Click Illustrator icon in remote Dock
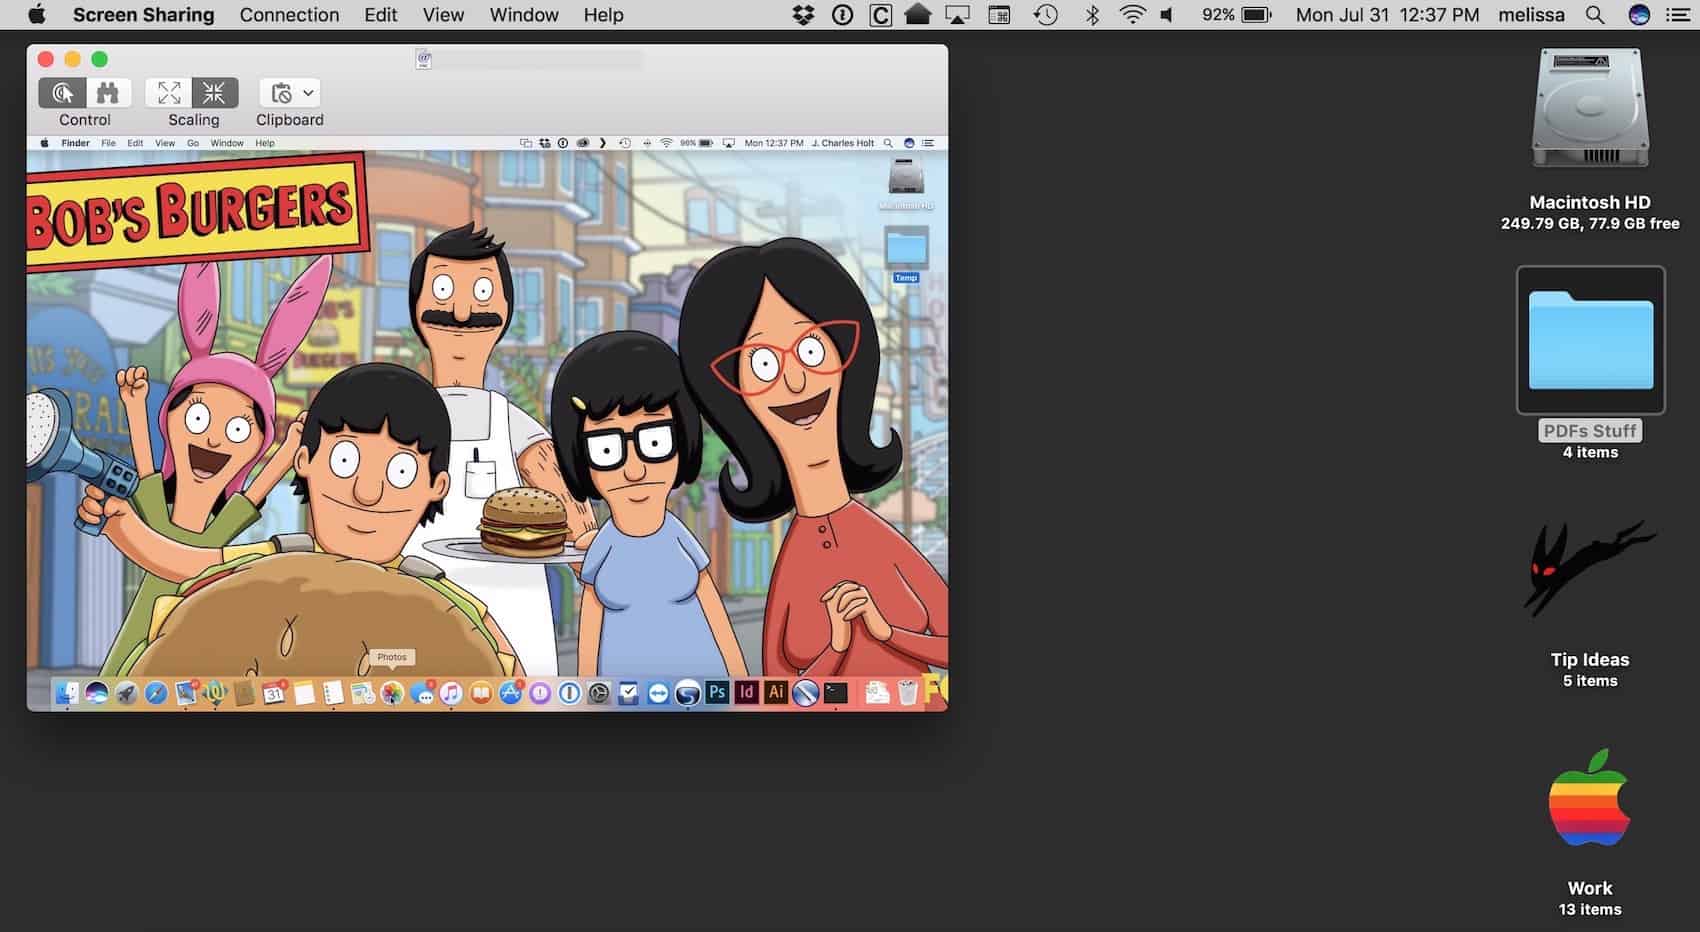The image size is (1700, 932). point(775,692)
